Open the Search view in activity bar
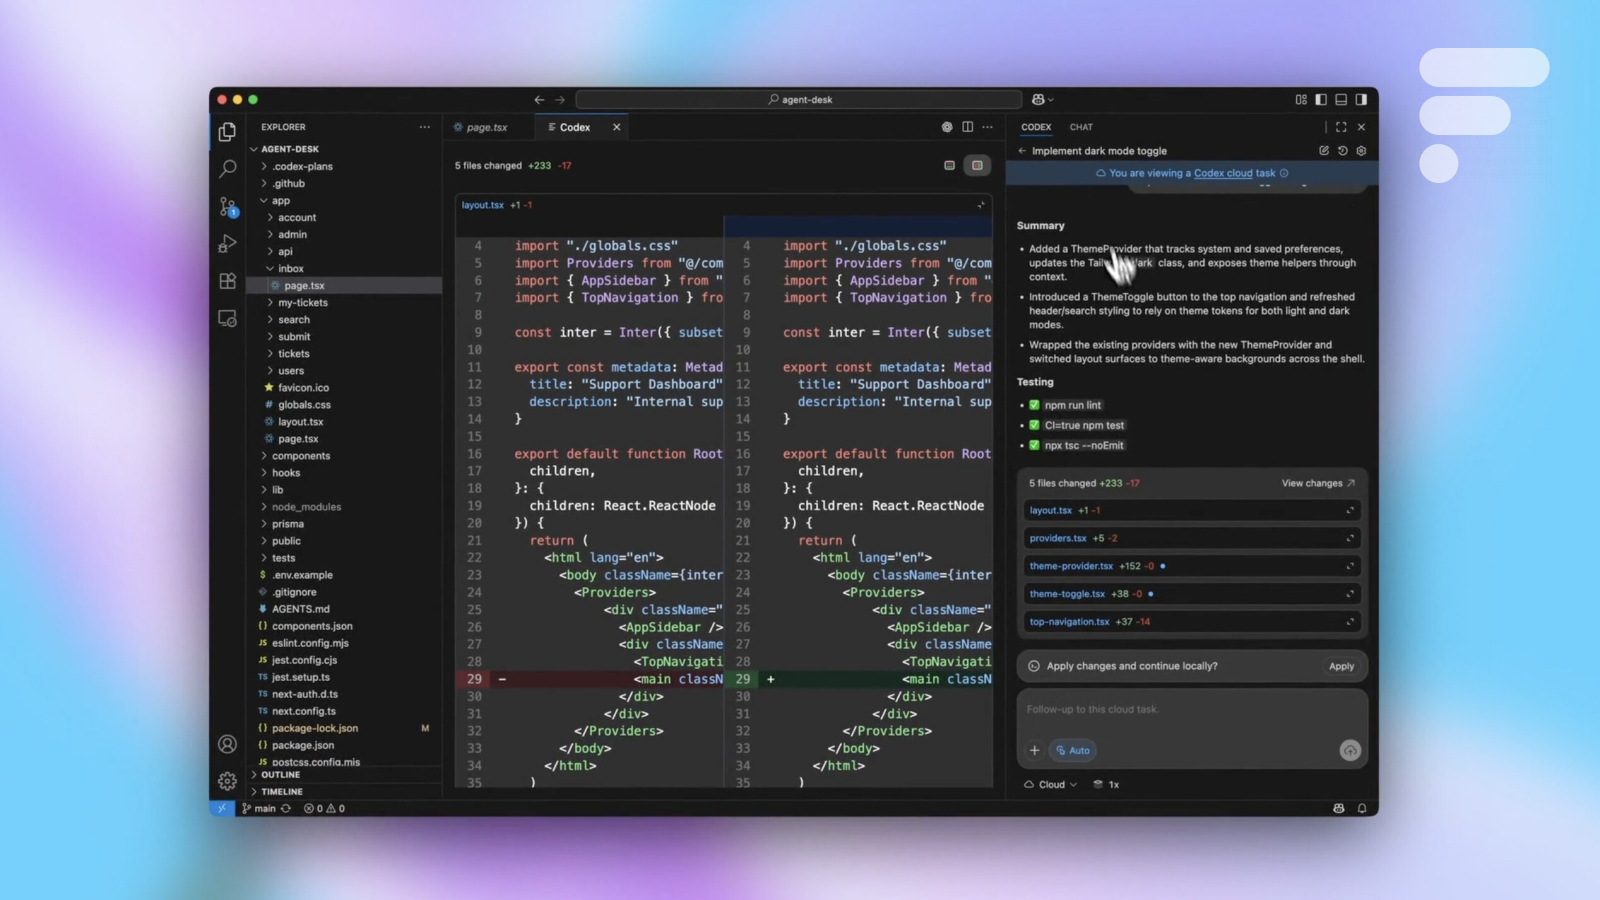This screenshot has width=1600, height=900. pos(228,169)
